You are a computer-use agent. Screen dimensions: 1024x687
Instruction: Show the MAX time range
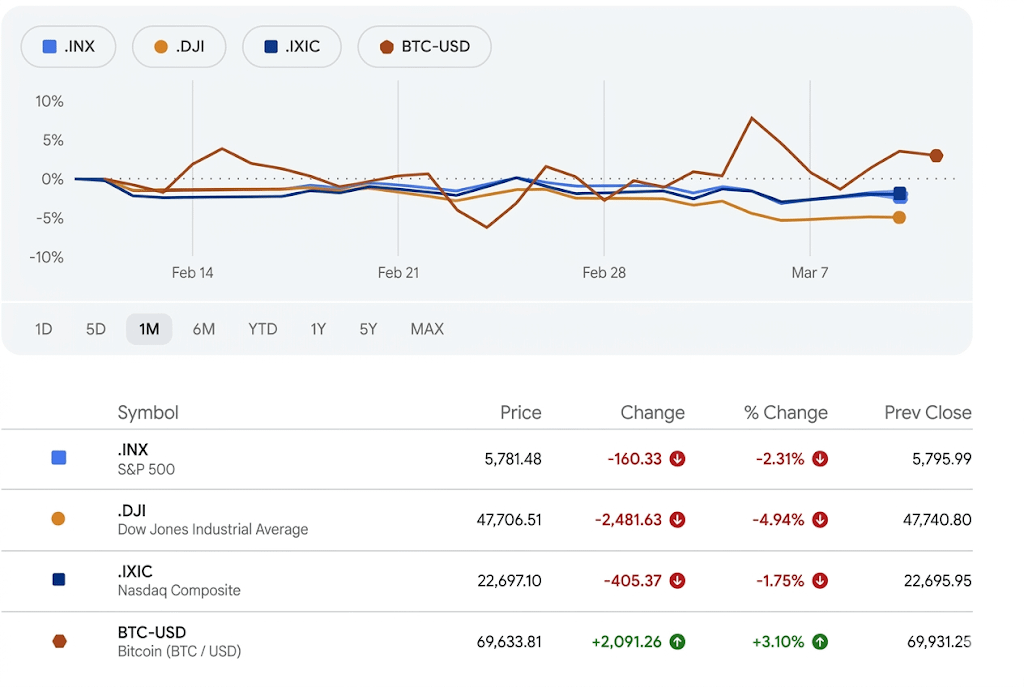click(x=427, y=329)
